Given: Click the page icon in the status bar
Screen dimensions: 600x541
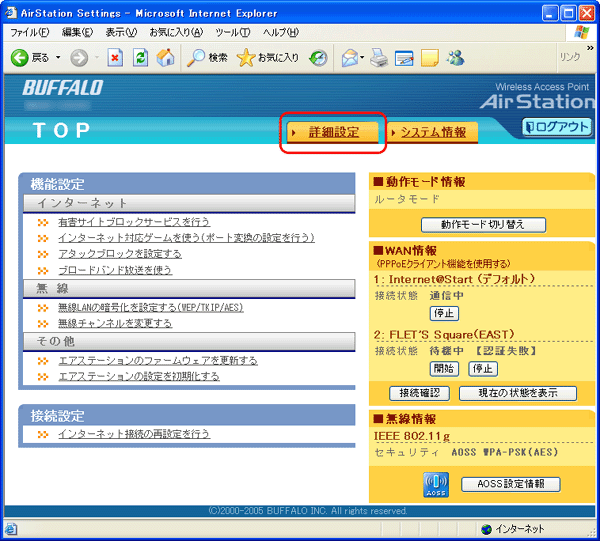Looking at the screenshot, I should coord(11,530).
